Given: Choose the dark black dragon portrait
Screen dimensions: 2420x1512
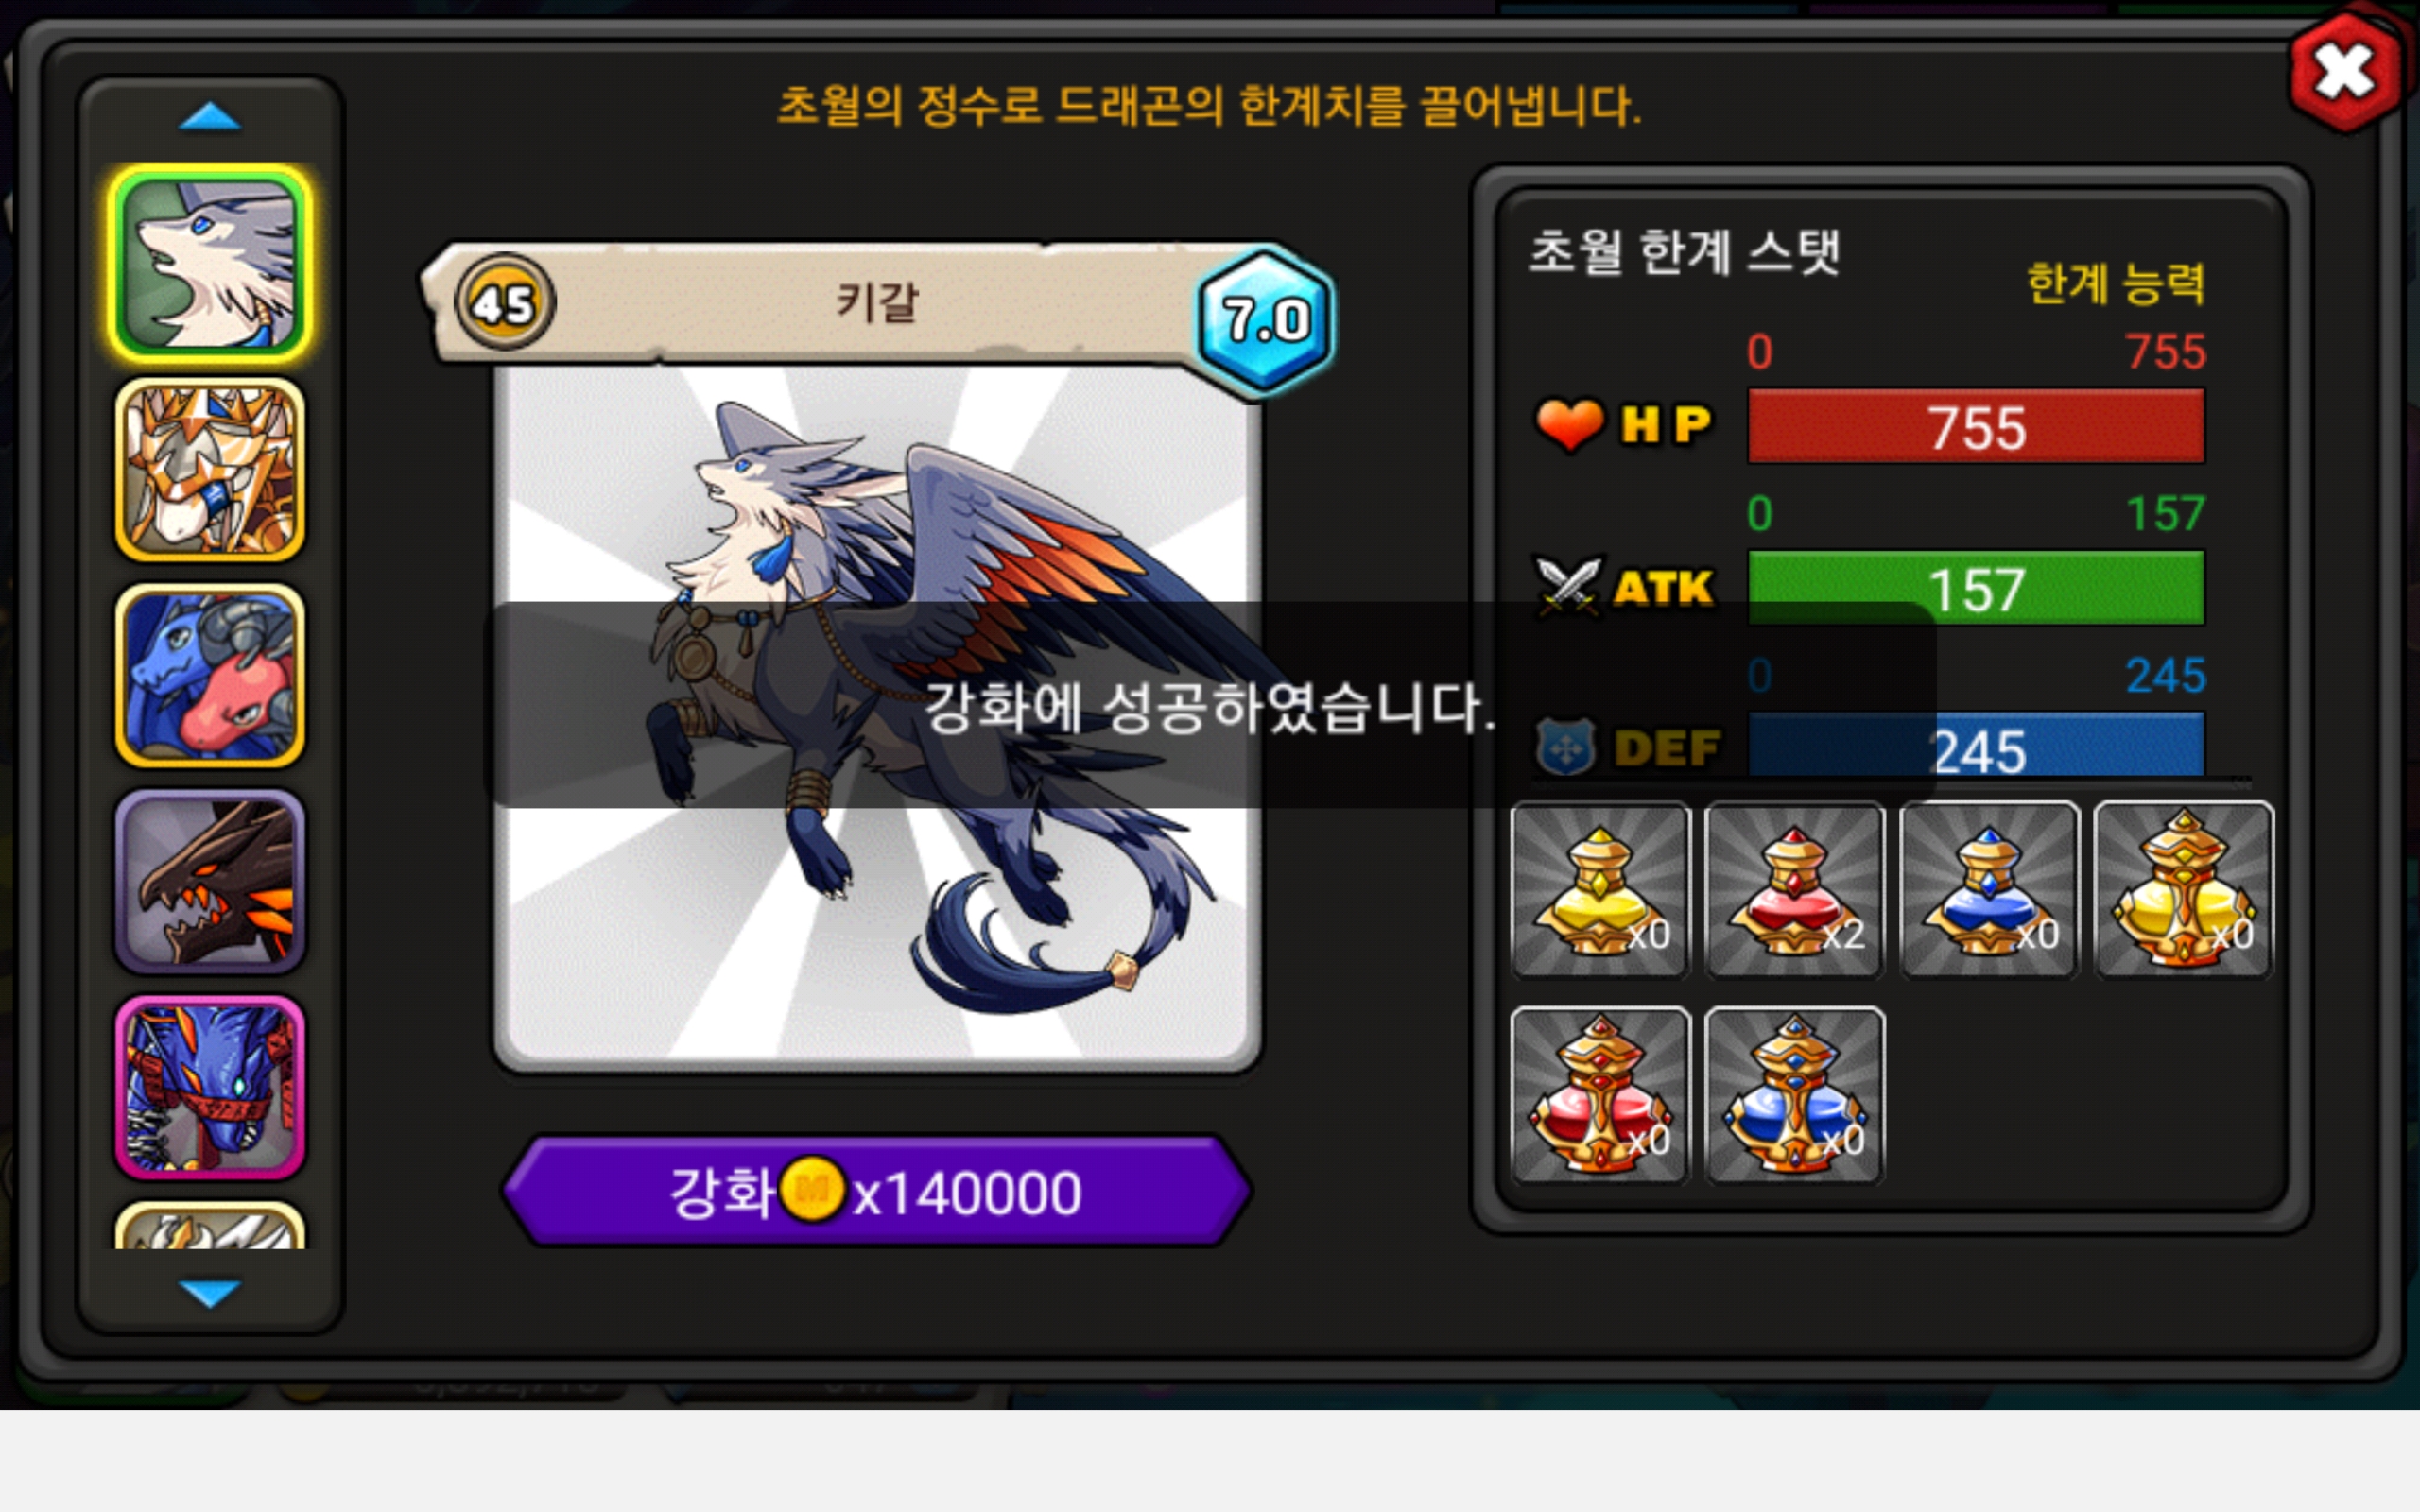Looking at the screenshot, I should coord(210,882).
